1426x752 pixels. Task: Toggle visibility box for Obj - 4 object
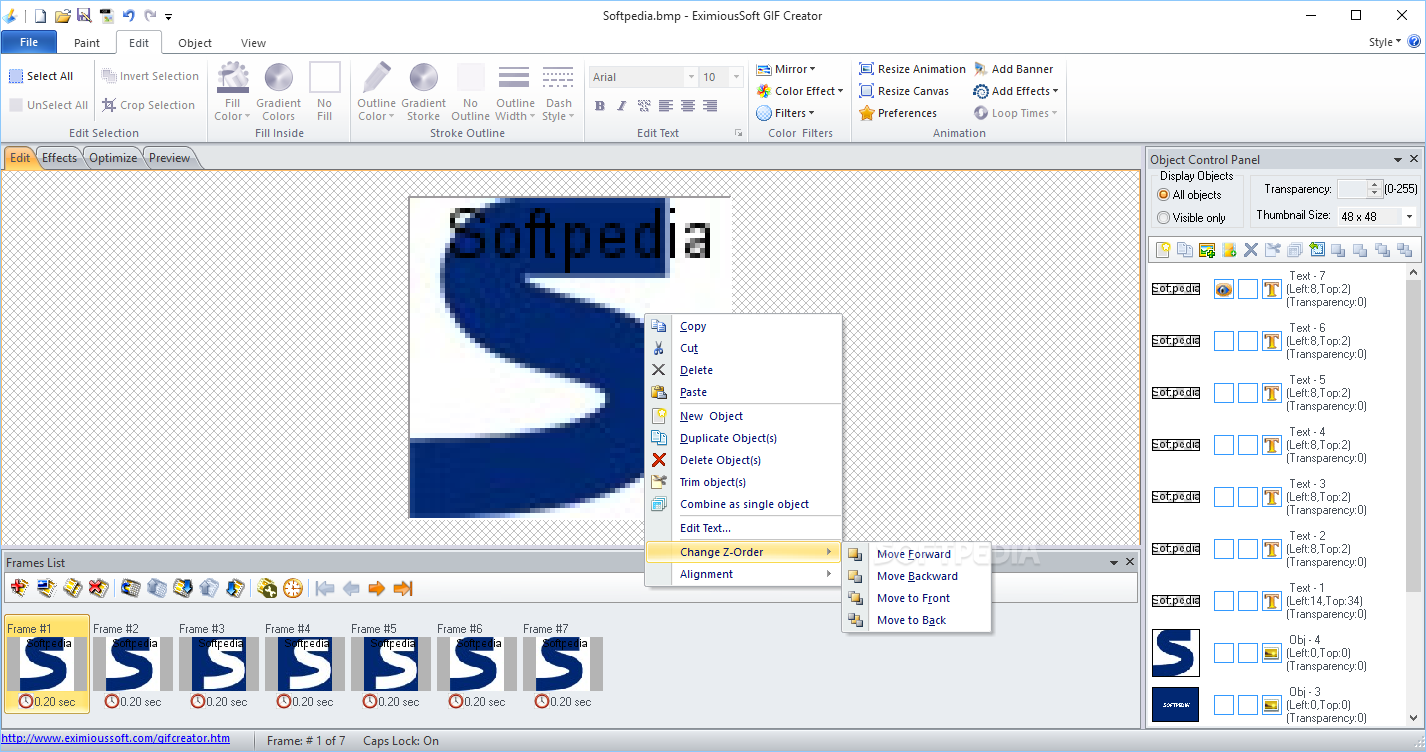point(1224,653)
